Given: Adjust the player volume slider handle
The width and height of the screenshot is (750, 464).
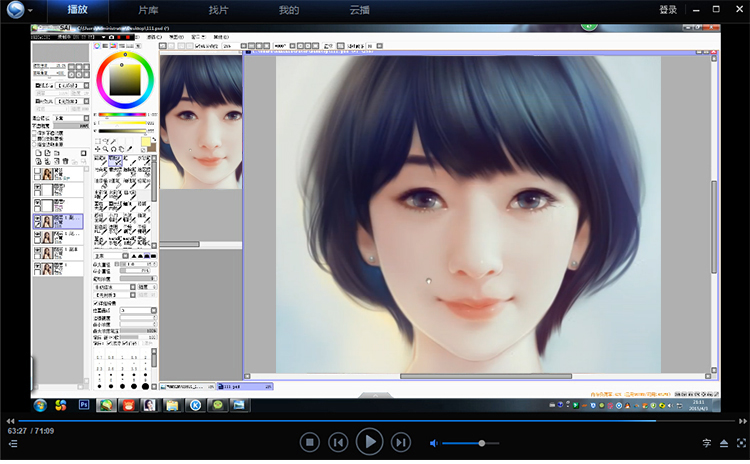Looking at the screenshot, I should (x=482, y=443).
